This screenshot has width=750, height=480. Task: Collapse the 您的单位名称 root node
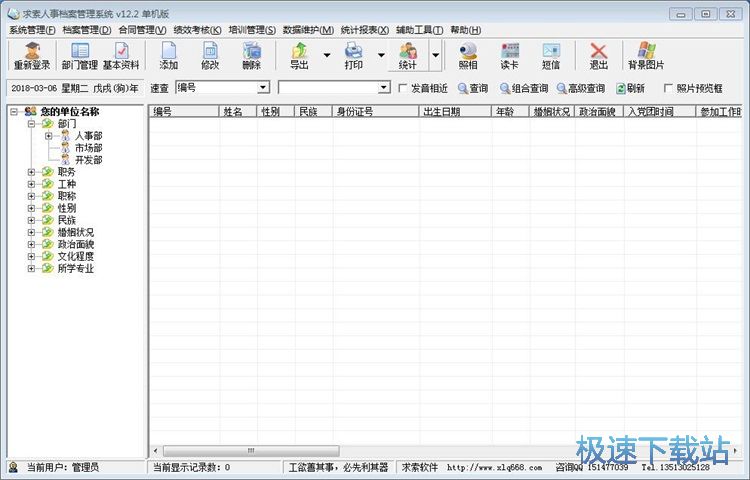pyautogui.click(x=14, y=111)
